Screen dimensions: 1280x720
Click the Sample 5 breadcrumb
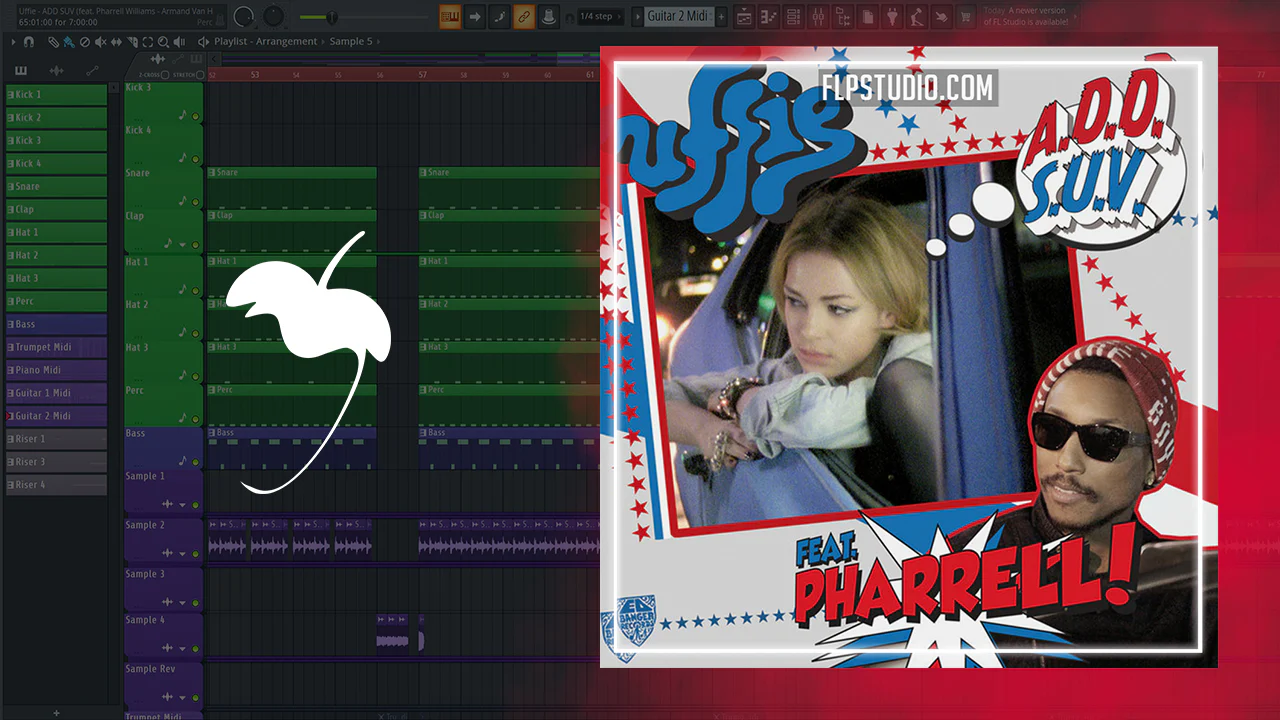[350, 42]
